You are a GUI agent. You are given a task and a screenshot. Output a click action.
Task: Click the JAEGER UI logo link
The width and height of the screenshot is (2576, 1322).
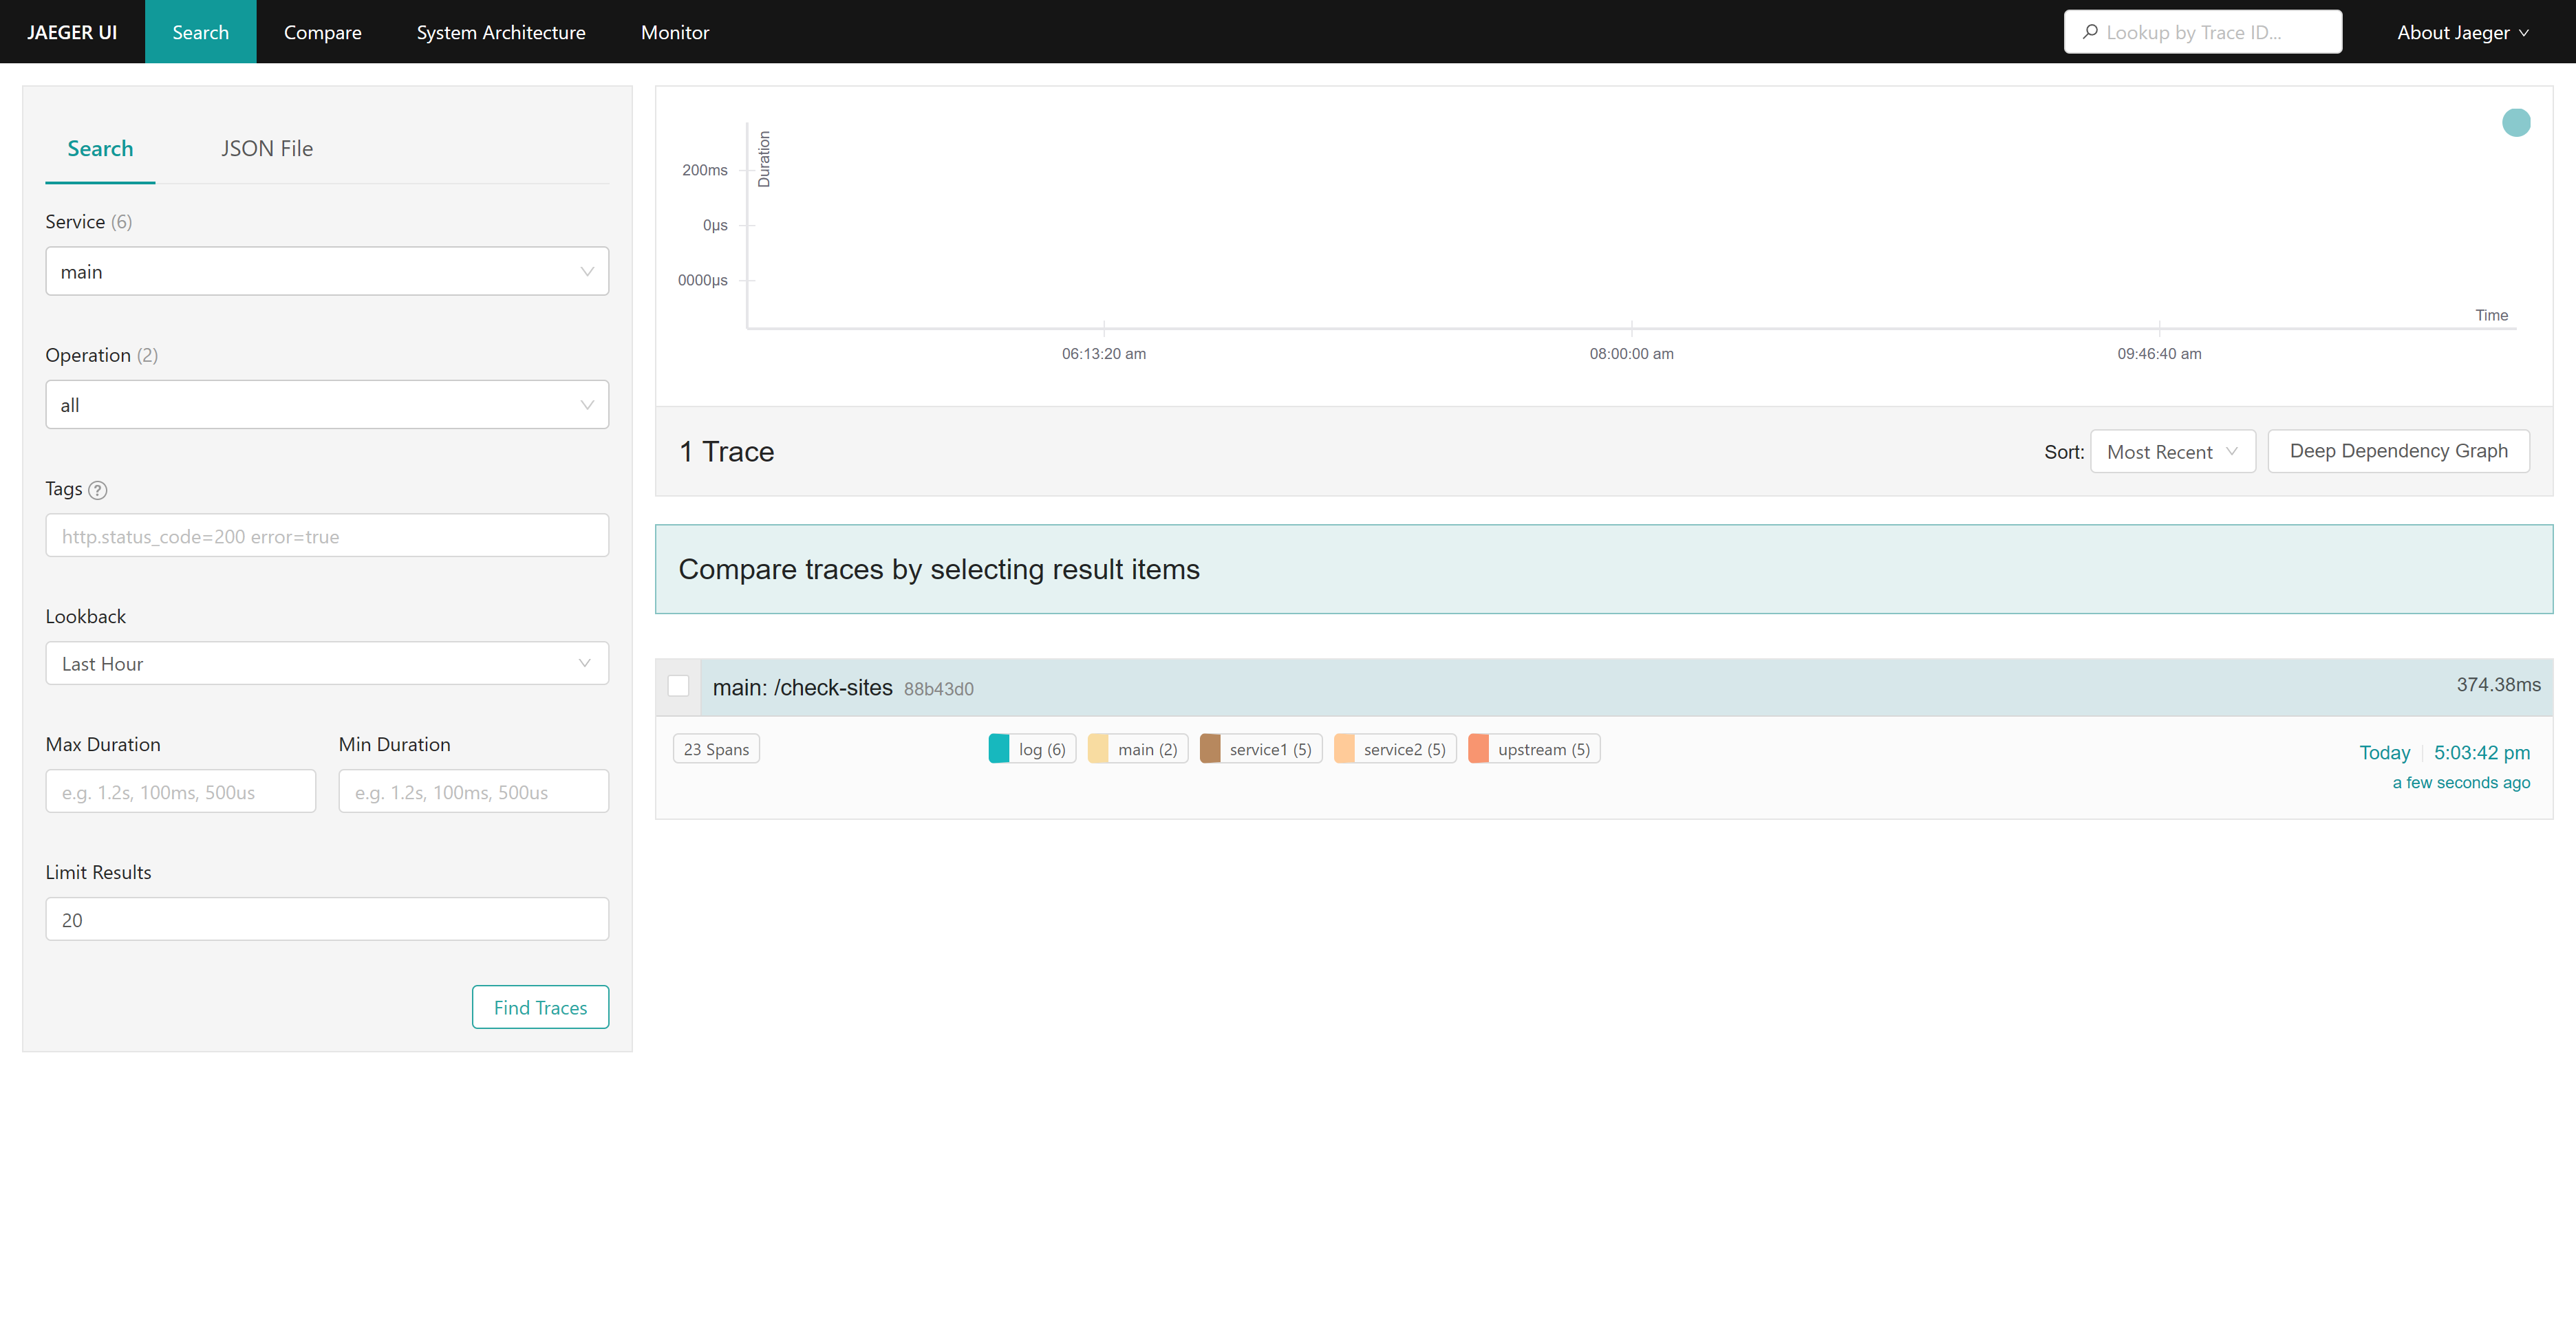[x=72, y=32]
